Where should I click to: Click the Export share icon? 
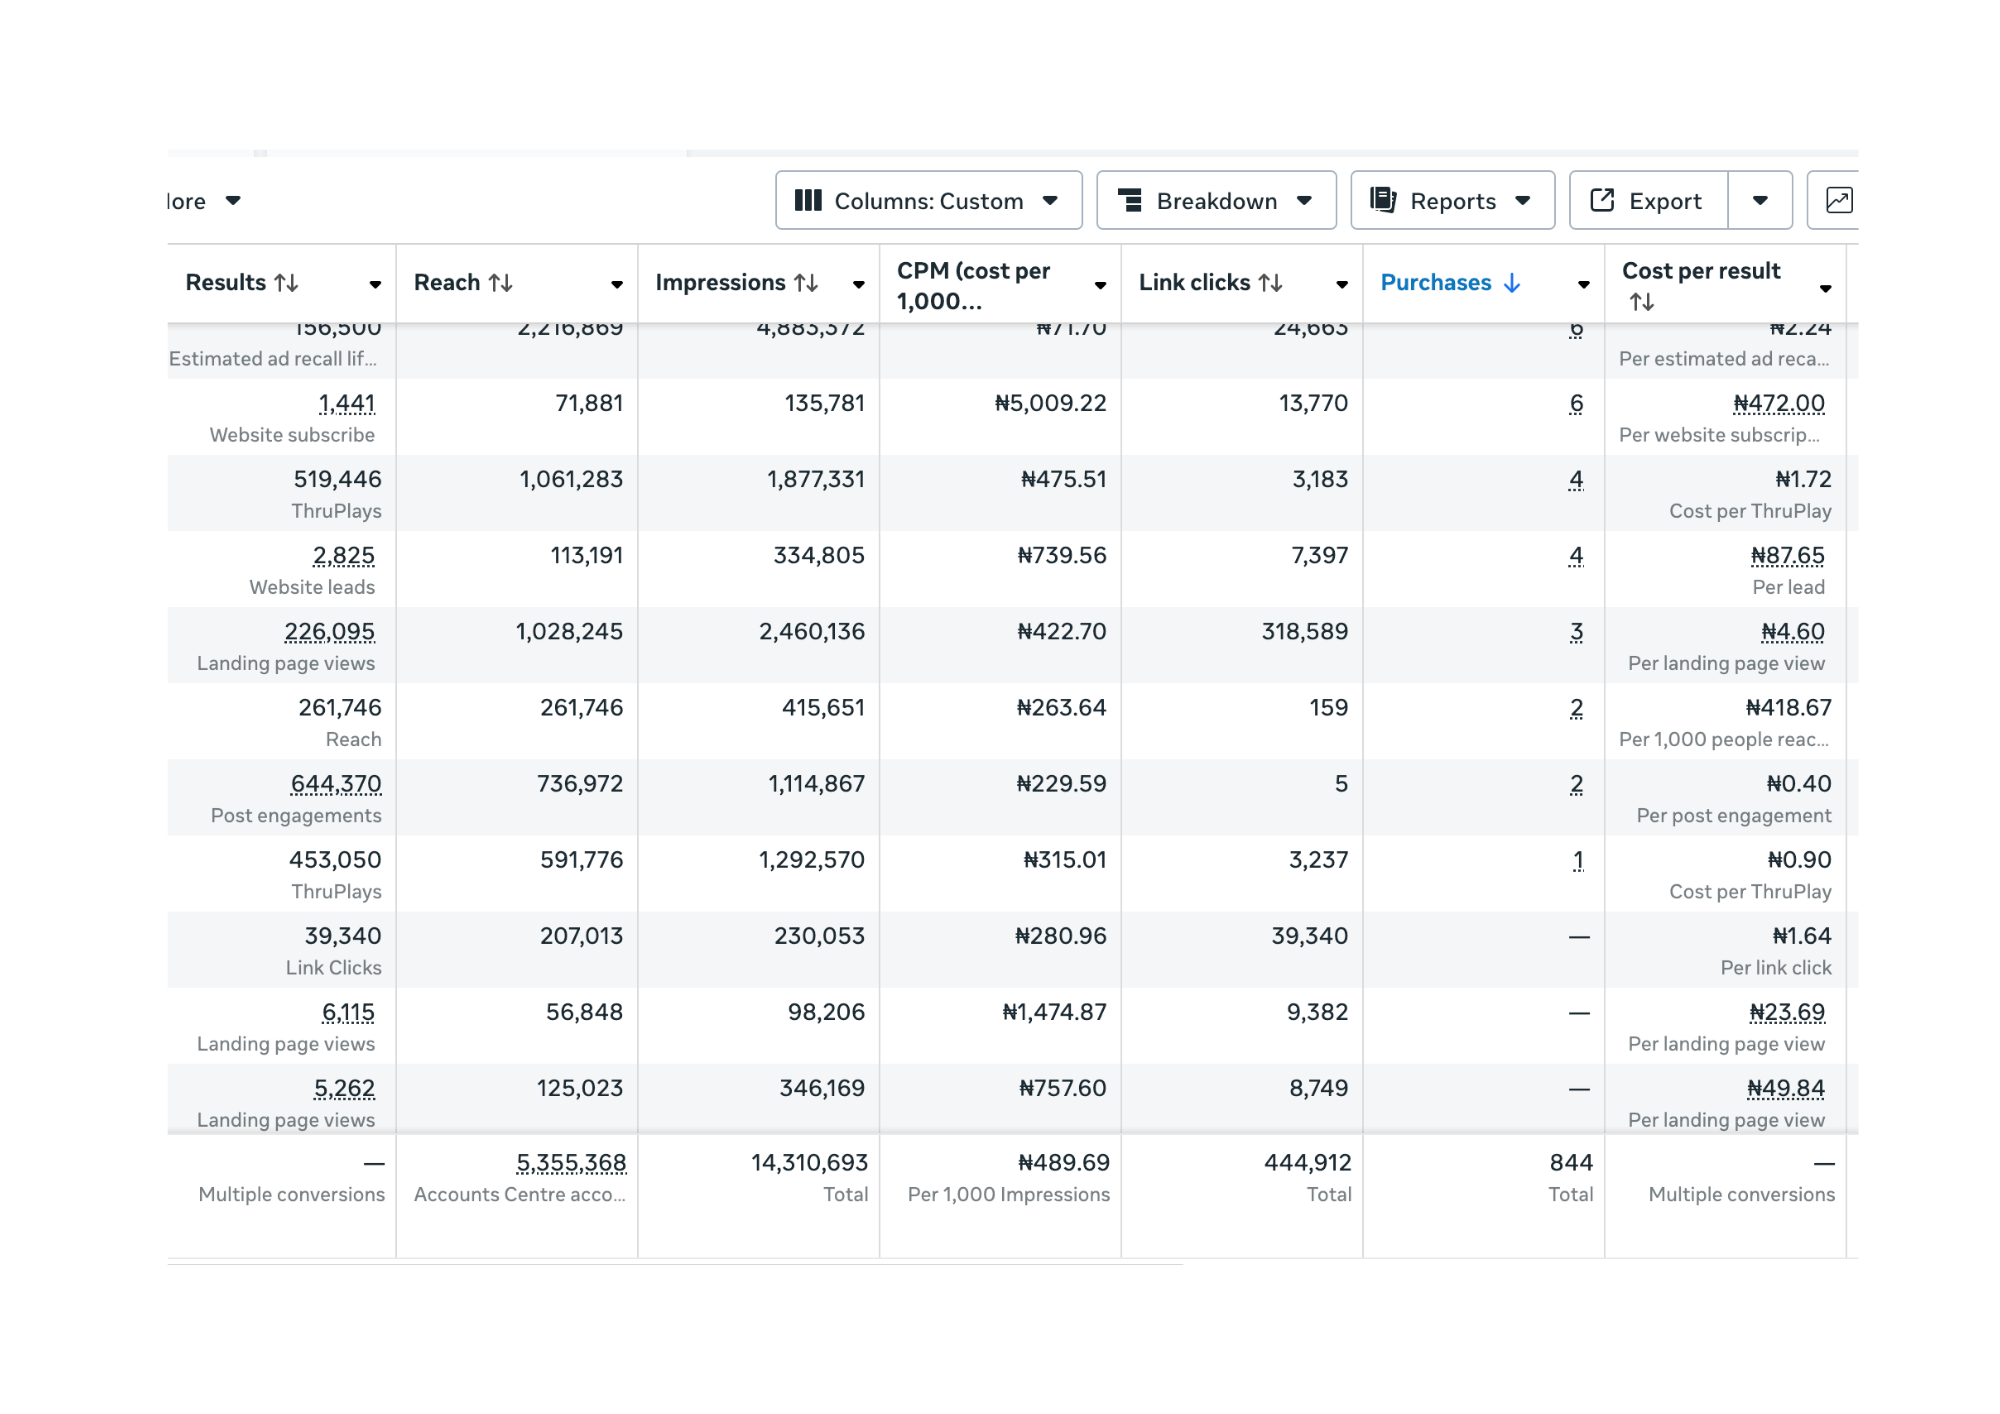coord(1602,200)
